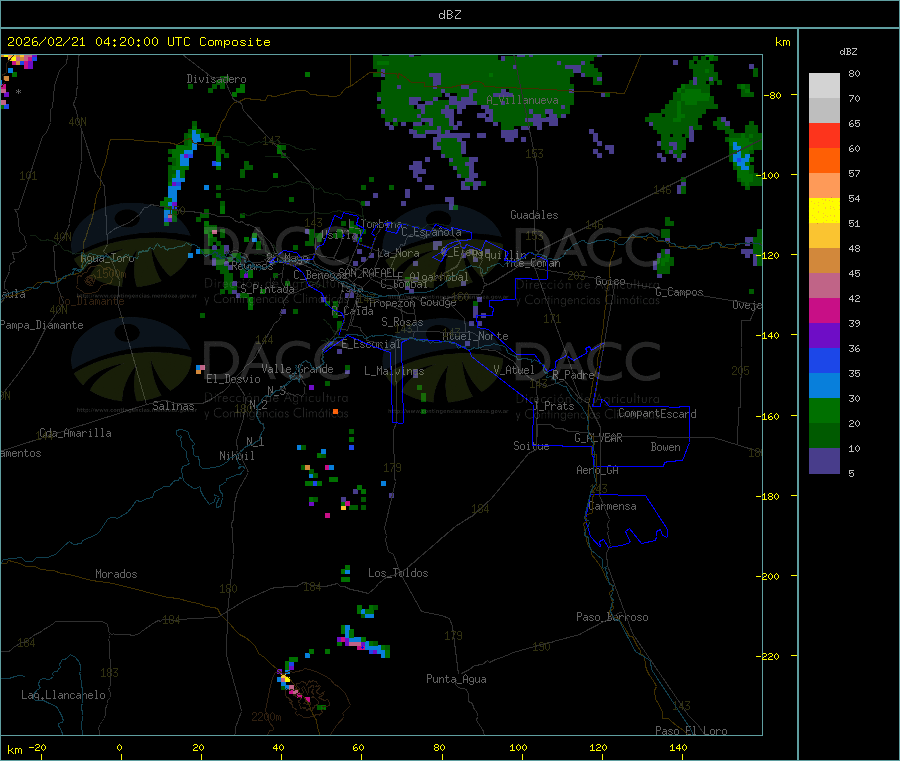Click the Agua_Toro label
Viewport: 900px width, 761px height.
pyautogui.click(x=107, y=258)
